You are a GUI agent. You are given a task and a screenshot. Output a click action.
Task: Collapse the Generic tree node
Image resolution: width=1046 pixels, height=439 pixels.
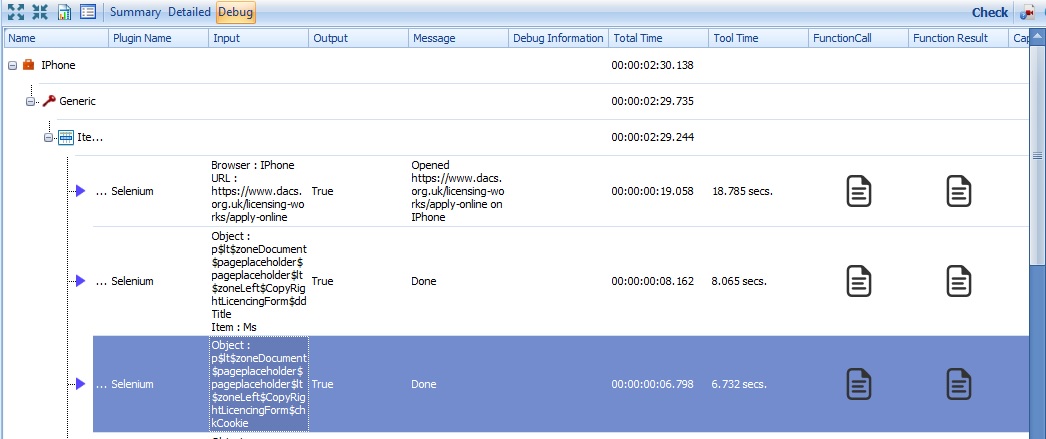click(x=30, y=102)
